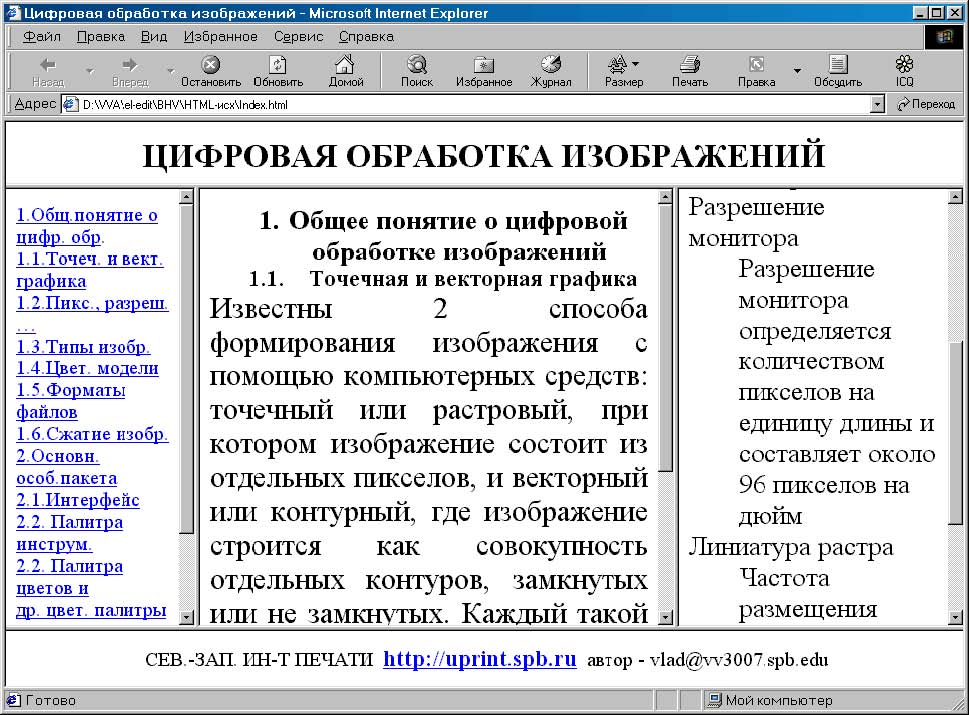Viewport: 969px width, 715px height.
Task: Click the Windows logo throbber icon
Action: click(944, 37)
